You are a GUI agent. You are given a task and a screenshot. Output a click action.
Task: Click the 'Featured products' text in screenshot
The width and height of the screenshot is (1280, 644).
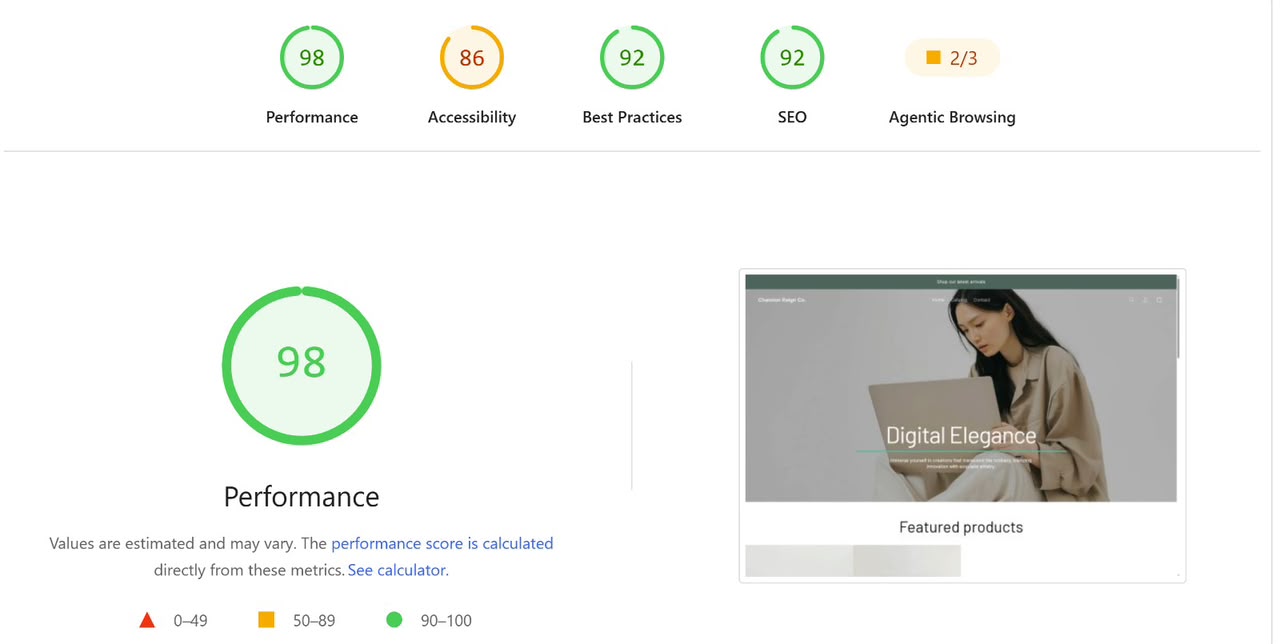[961, 527]
